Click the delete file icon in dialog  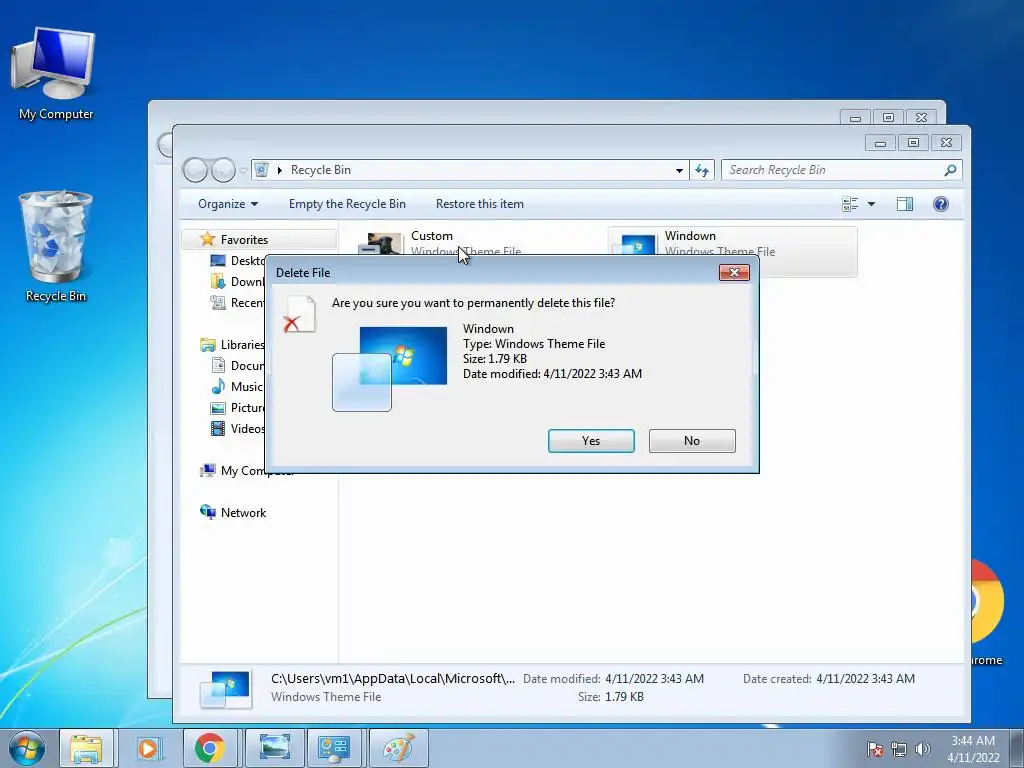299,314
